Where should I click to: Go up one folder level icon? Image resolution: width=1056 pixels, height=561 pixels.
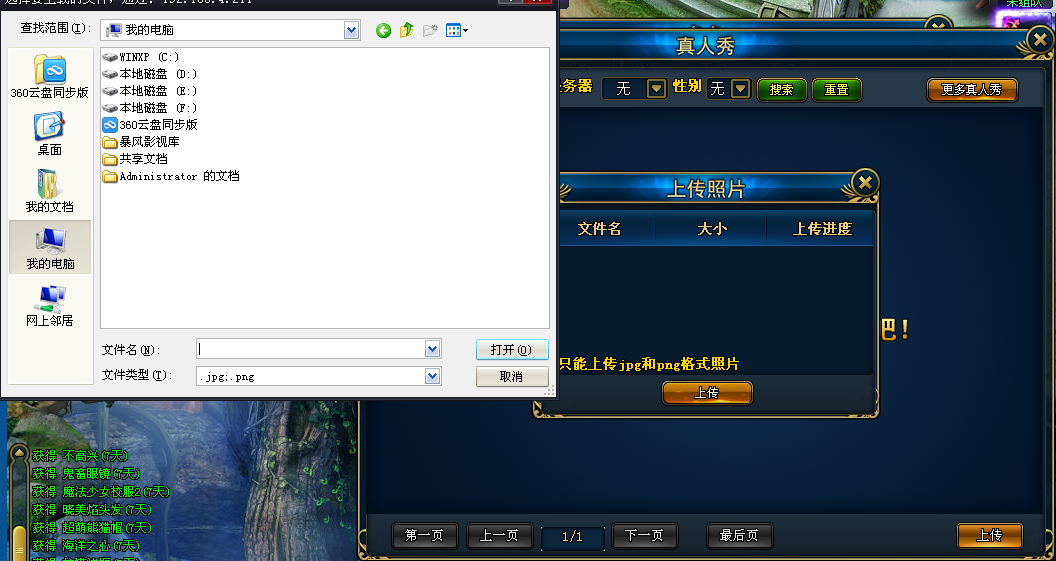click(406, 30)
